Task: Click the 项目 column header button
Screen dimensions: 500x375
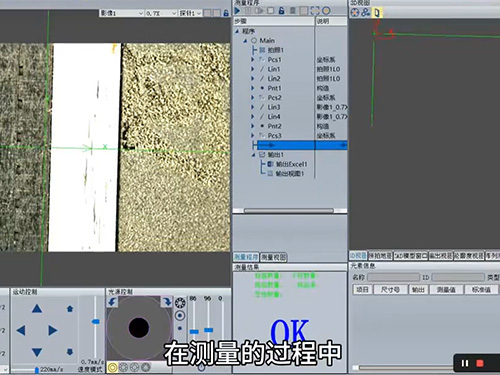Action: 362,290
